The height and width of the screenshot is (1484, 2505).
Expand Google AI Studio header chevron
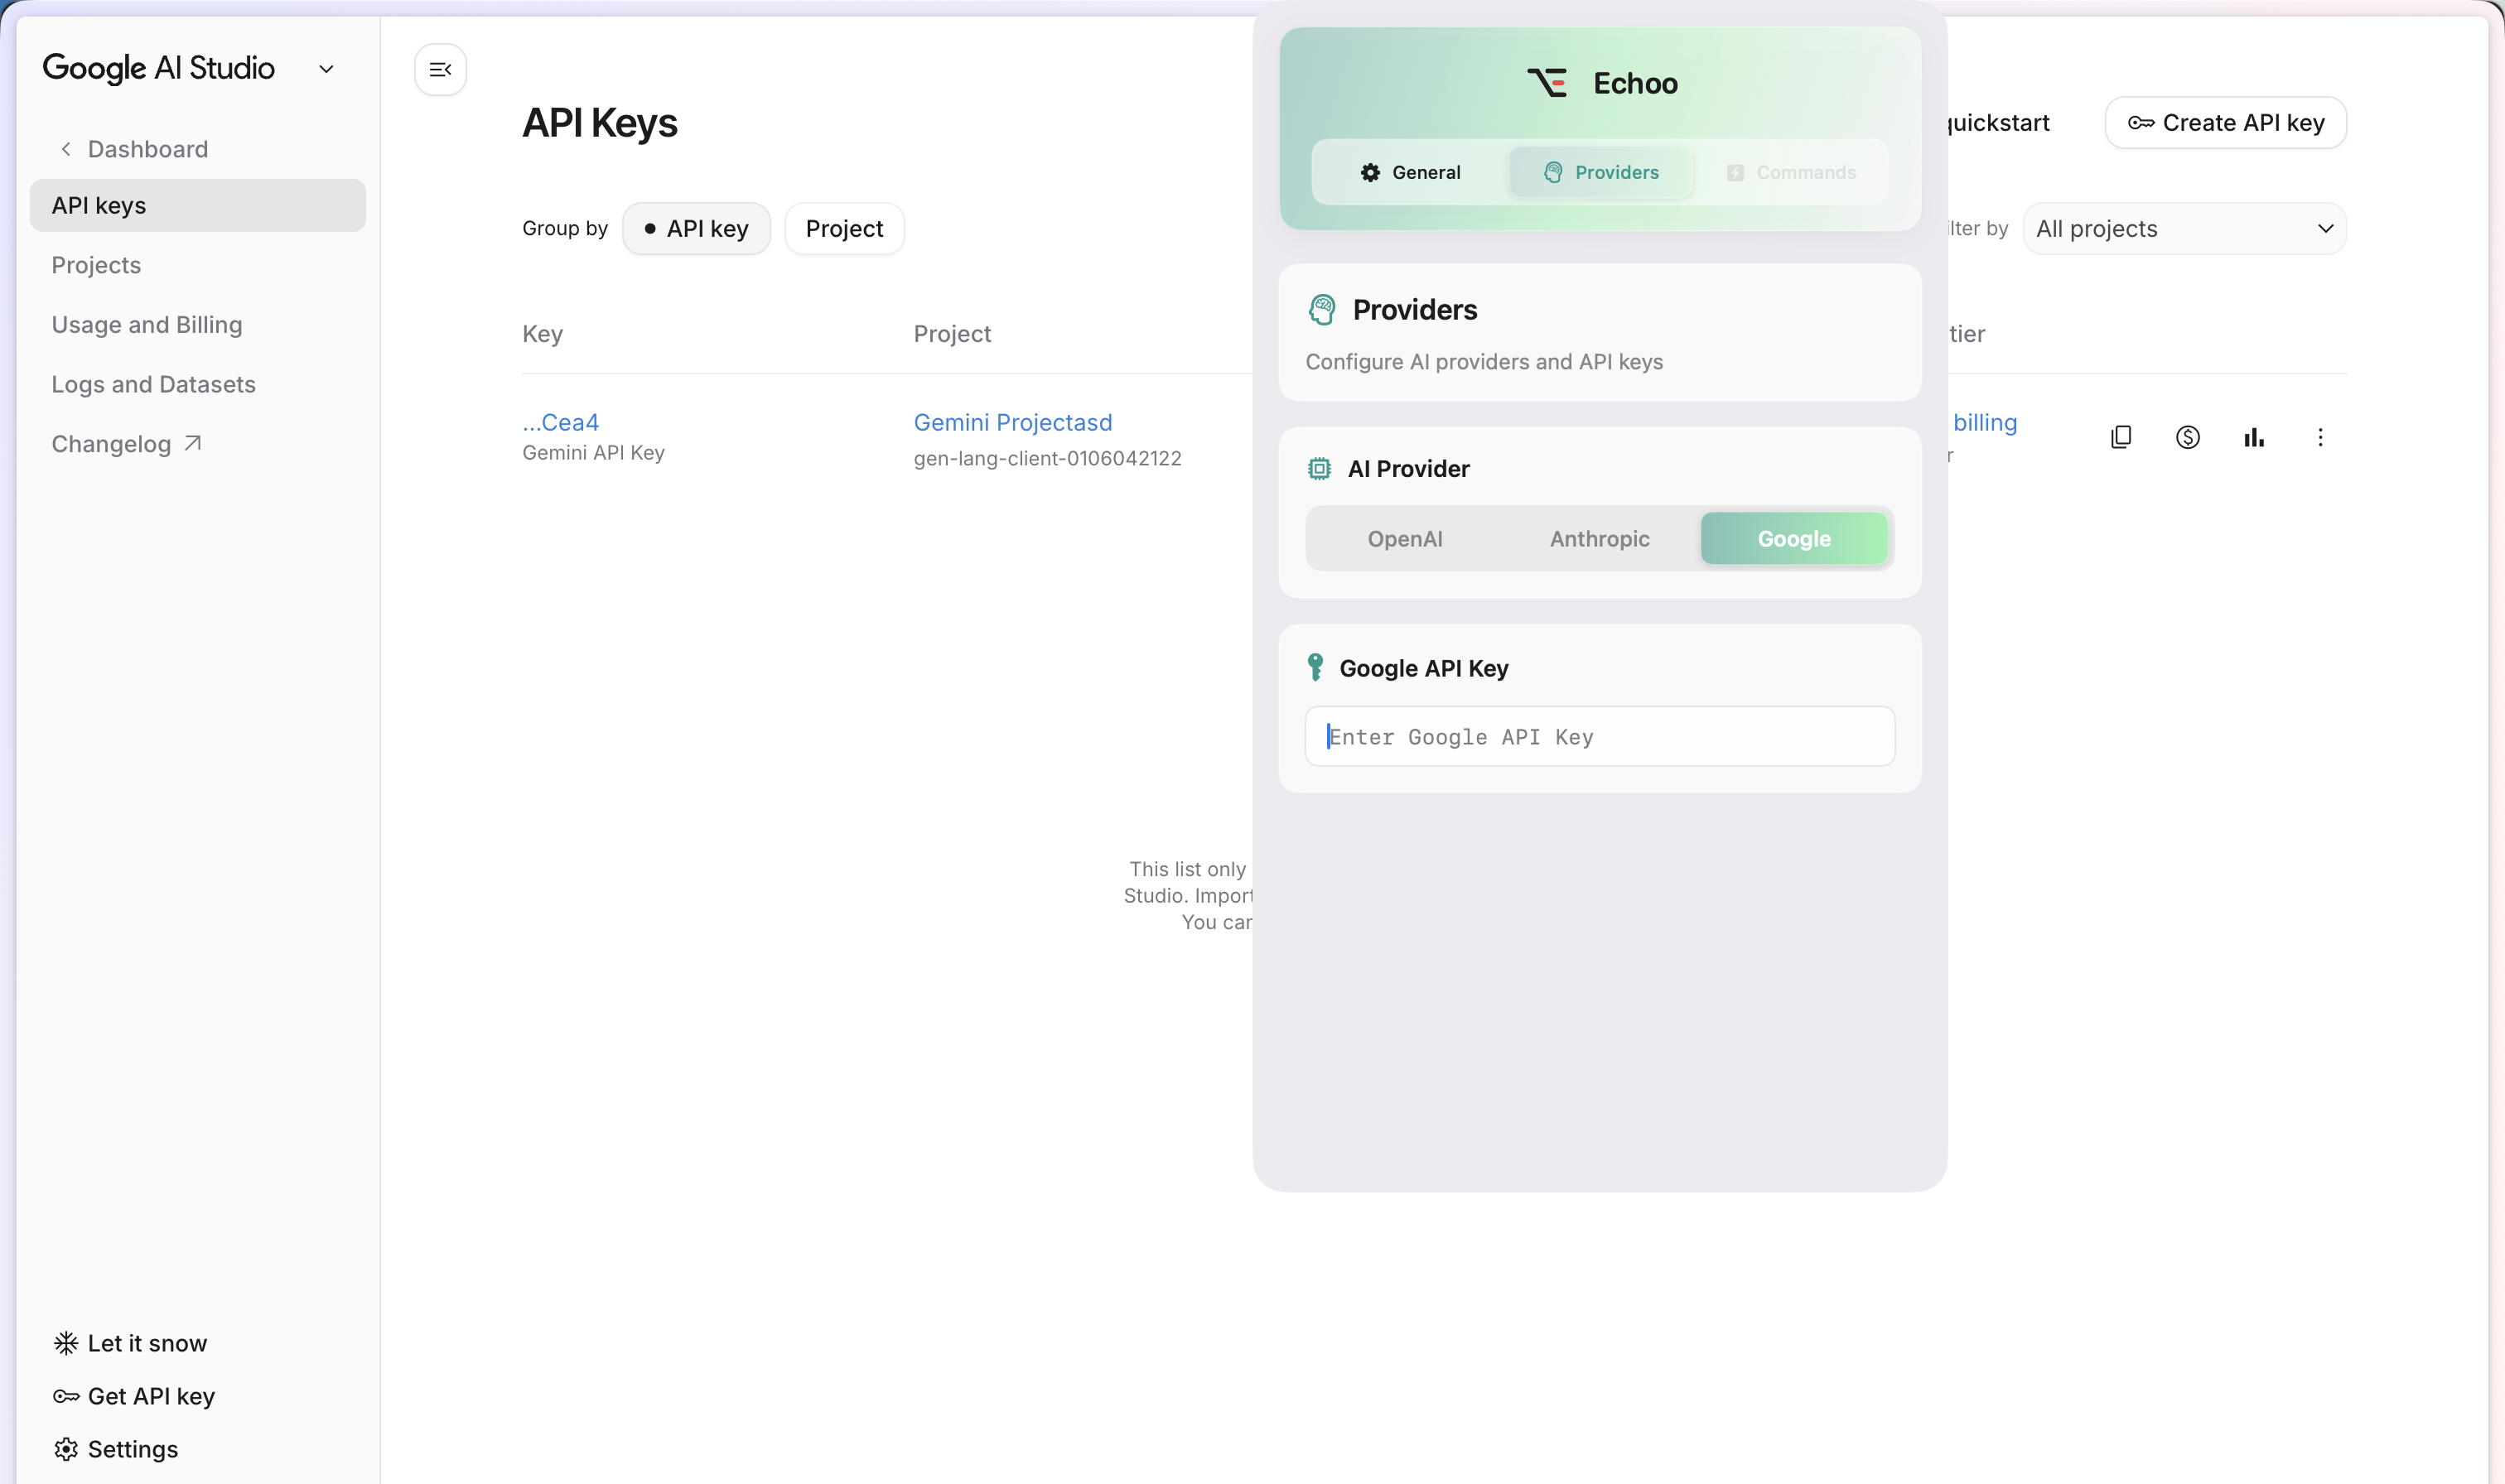pyautogui.click(x=326, y=69)
